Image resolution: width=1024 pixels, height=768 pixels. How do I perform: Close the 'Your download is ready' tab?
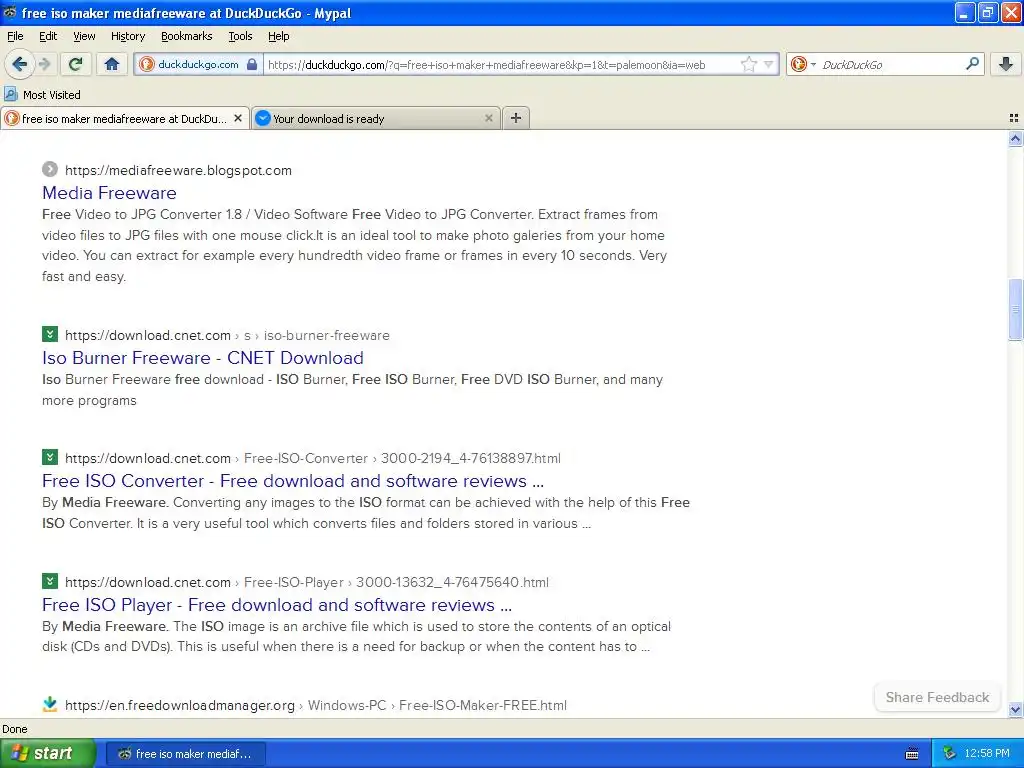pos(488,118)
